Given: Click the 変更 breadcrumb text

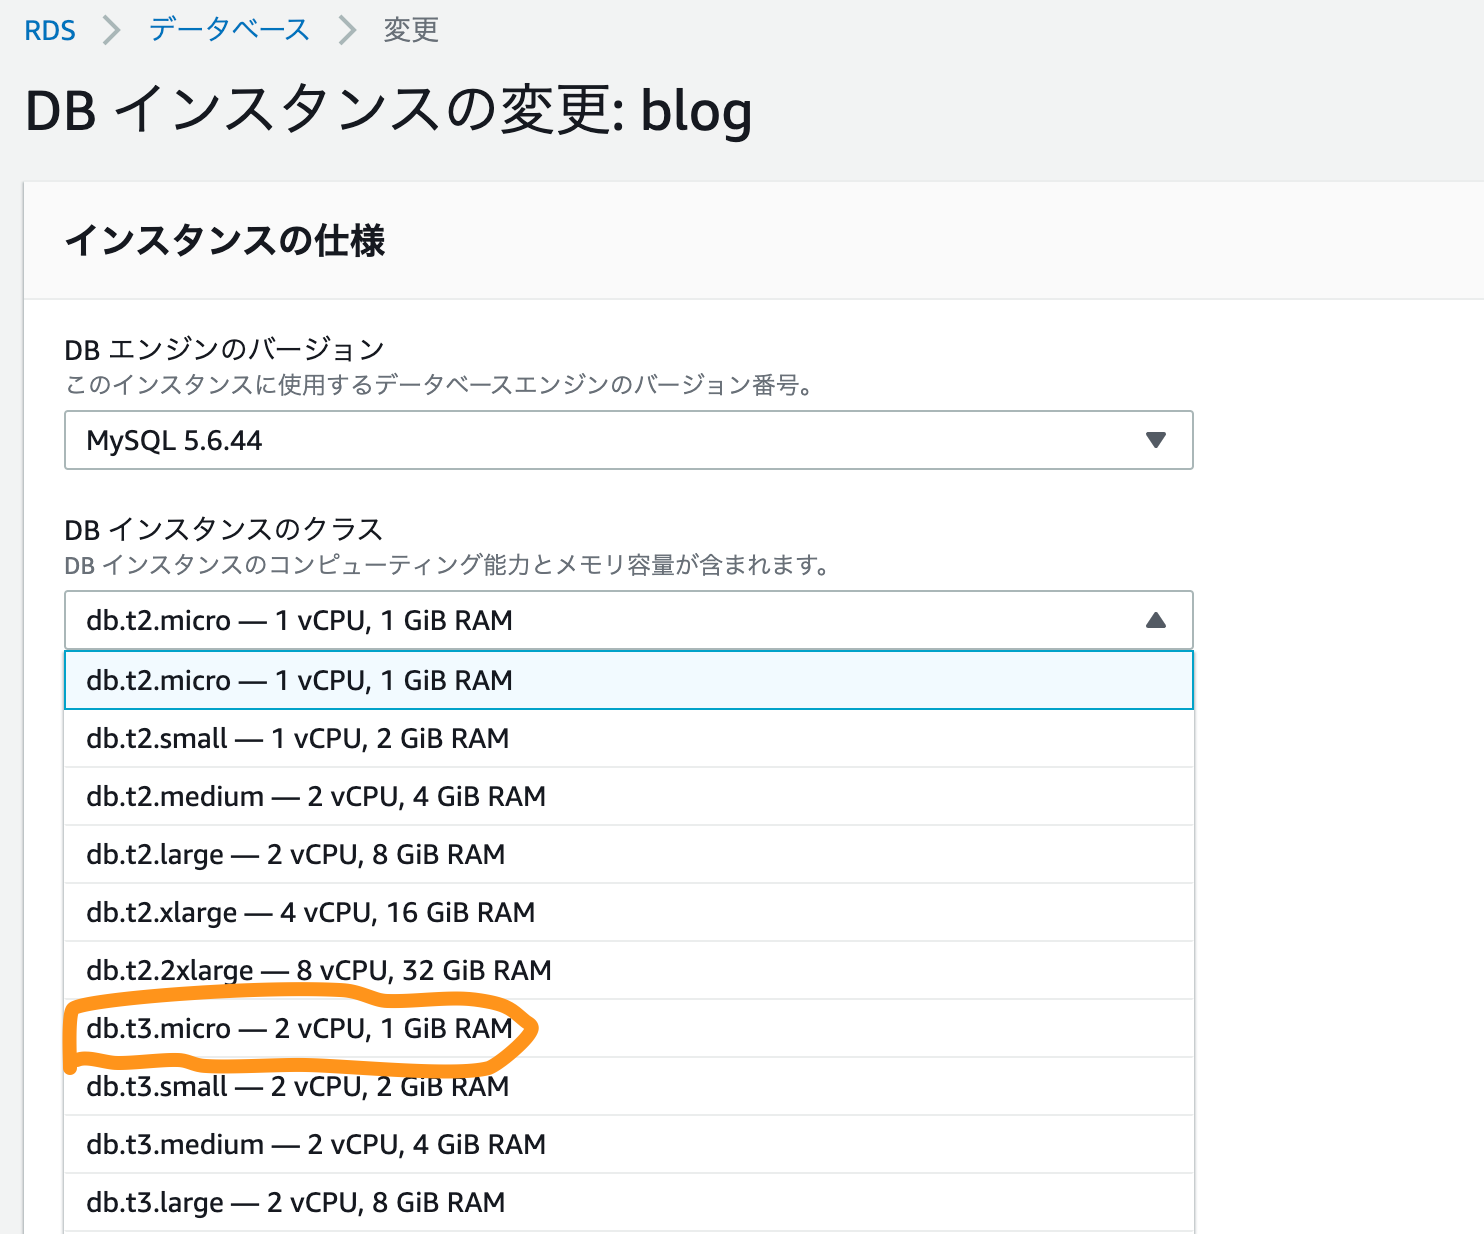Looking at the screenshot, I should pyautogui.click(x=411, y=30).
